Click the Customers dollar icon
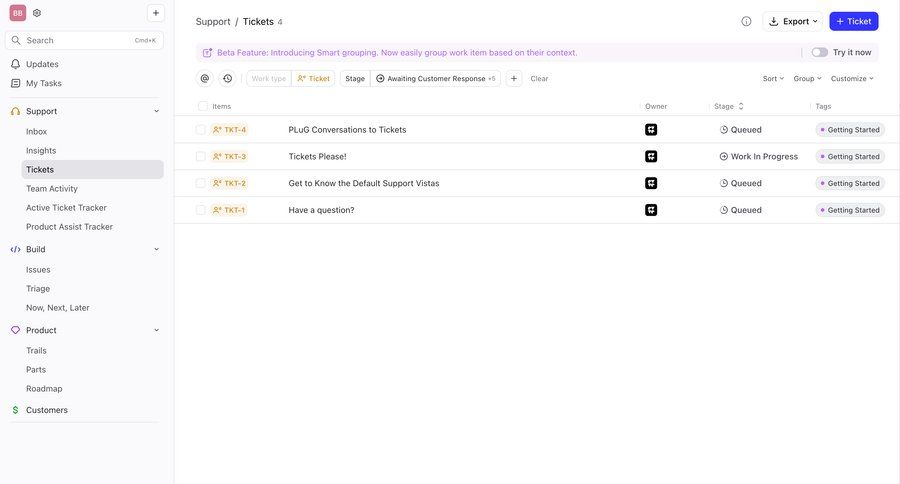Screen dimensions: 900x484 click(x=15, y=410)
